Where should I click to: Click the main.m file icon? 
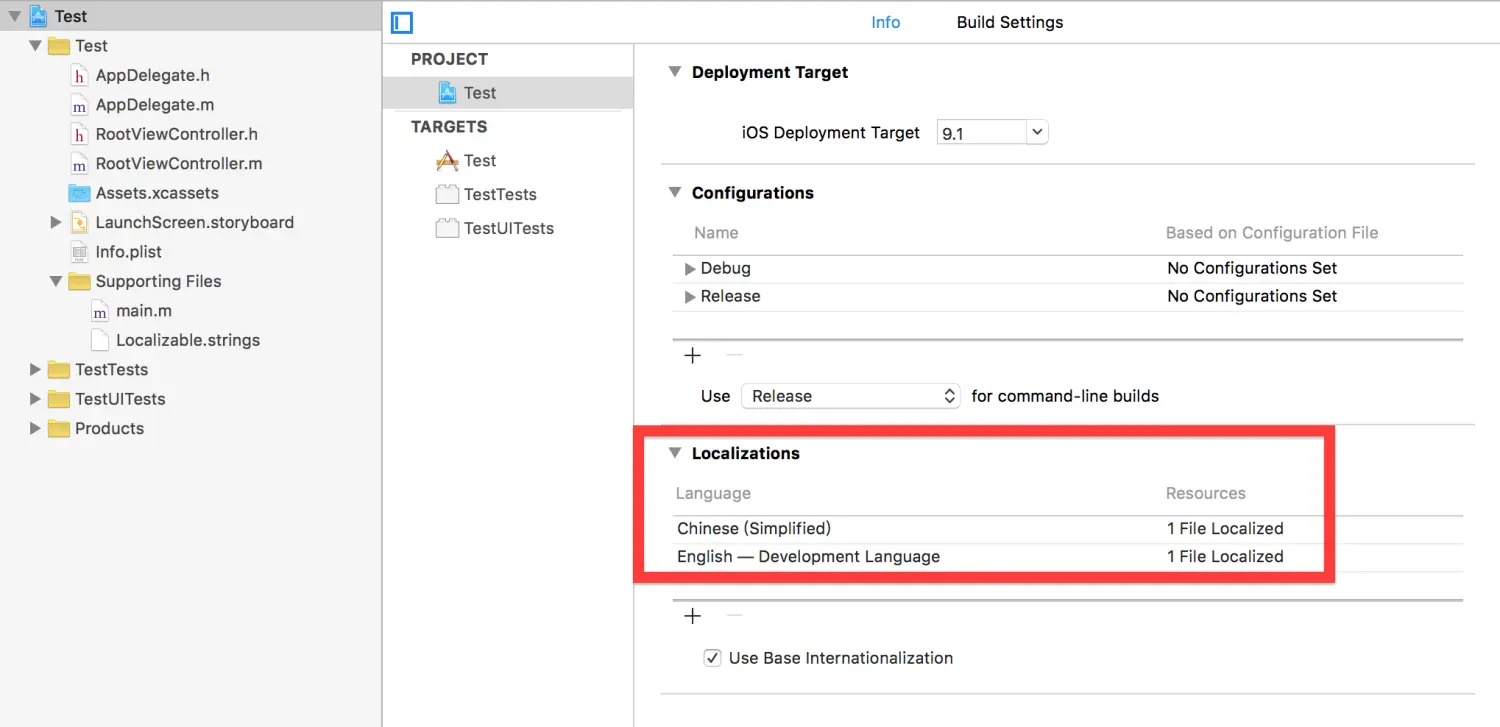[99, 311]
